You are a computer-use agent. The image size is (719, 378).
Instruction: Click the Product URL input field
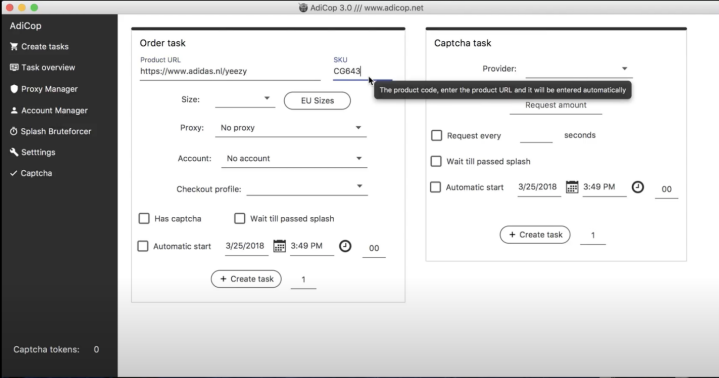point(230,72)
